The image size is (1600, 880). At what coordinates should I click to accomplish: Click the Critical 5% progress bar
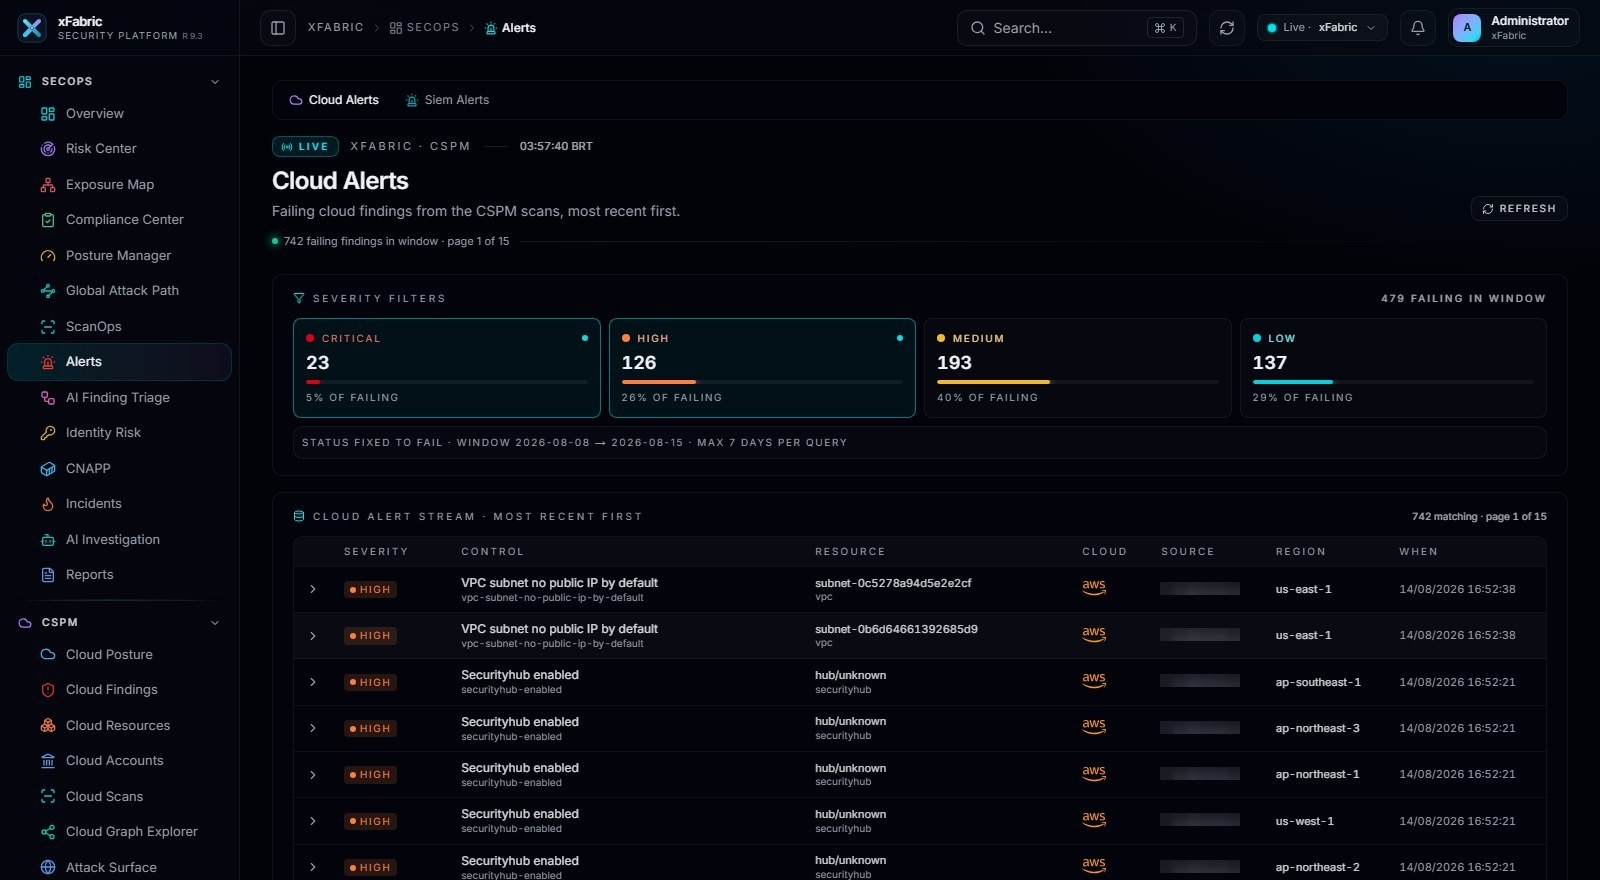tap(446, 382)
